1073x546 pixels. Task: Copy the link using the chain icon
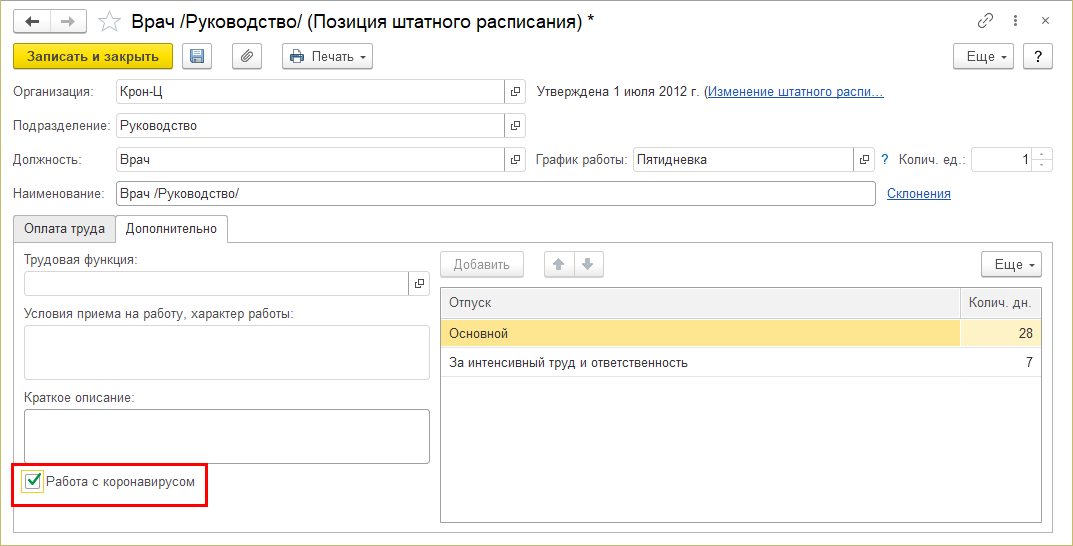[985, 21]
